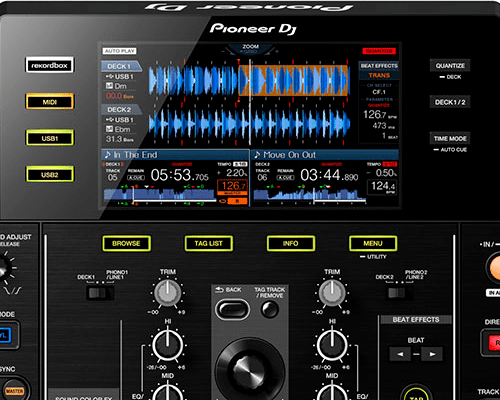Tap the 473 ms parameter value
Image resolution: width=500 pixels, height=400 pixels.
click(x=383, y=126)
